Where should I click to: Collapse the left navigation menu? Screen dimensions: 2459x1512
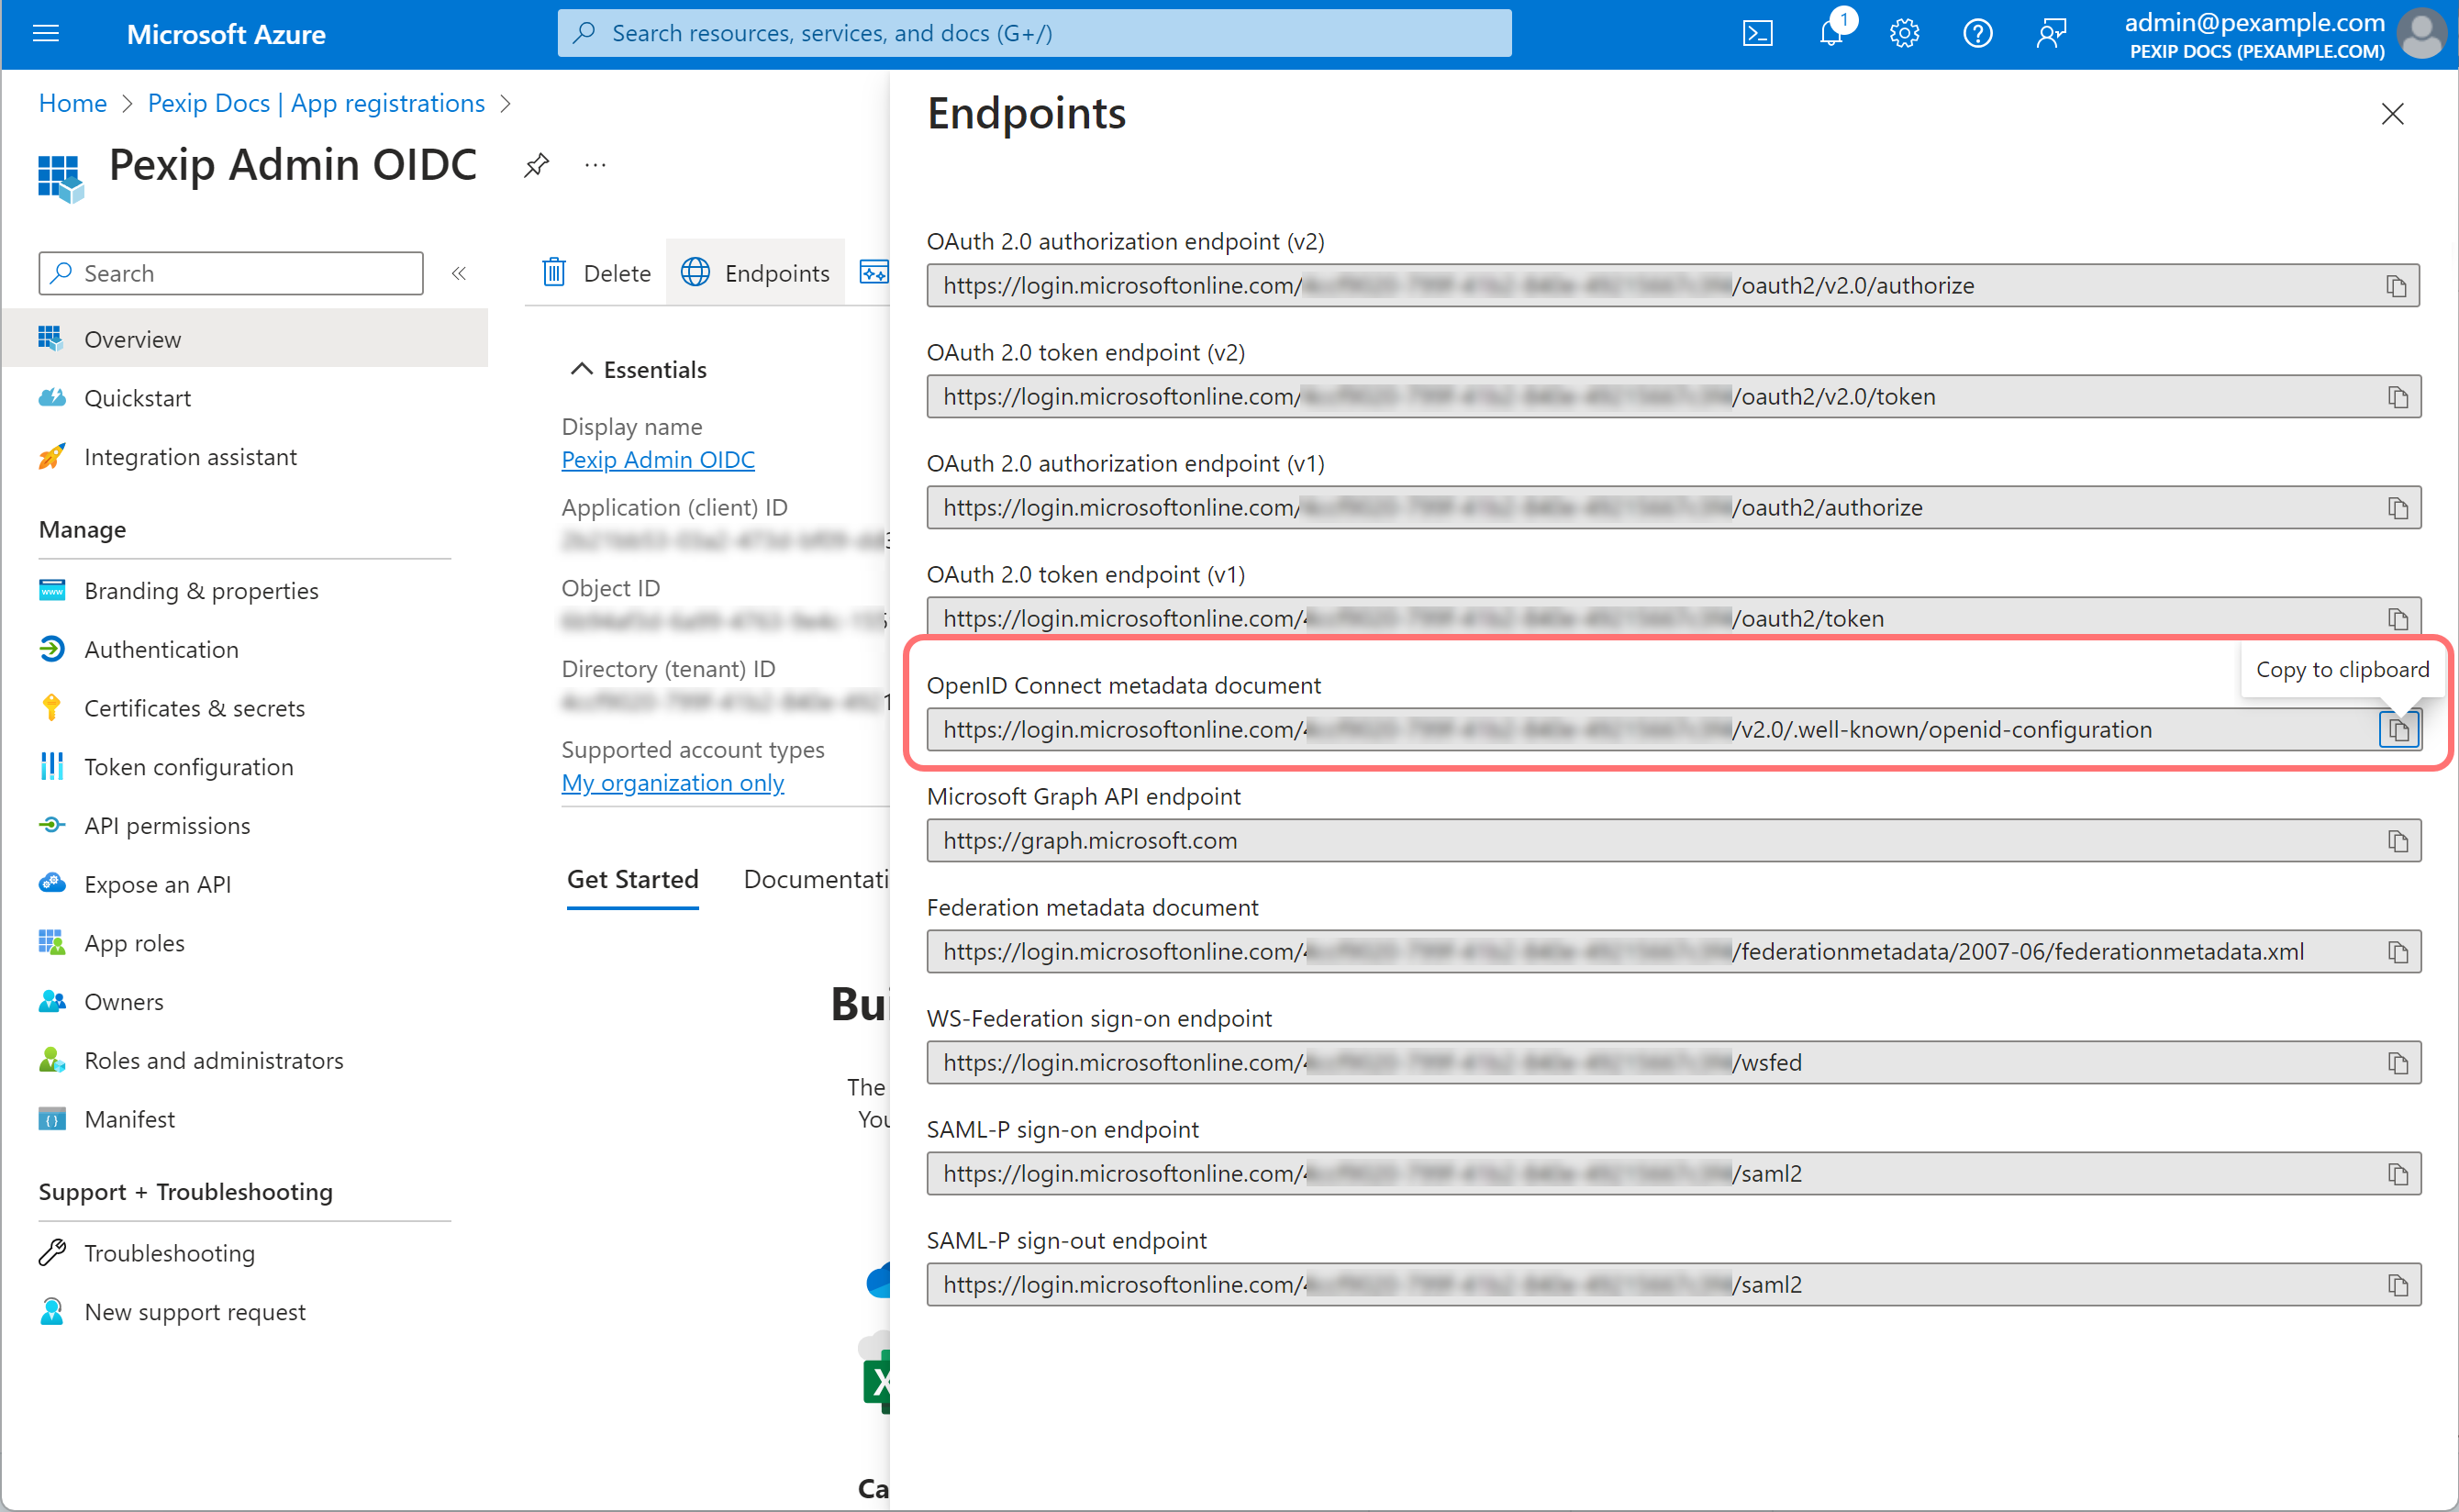[459, 274]
